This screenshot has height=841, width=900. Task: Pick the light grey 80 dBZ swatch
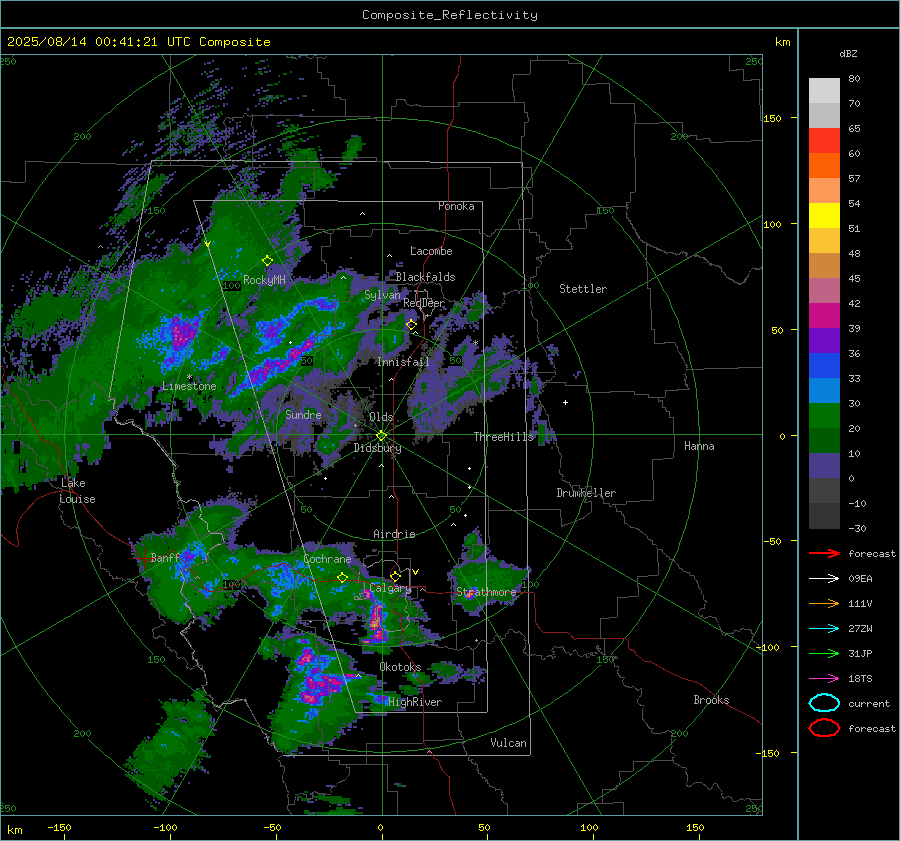[x=824, y=90]
